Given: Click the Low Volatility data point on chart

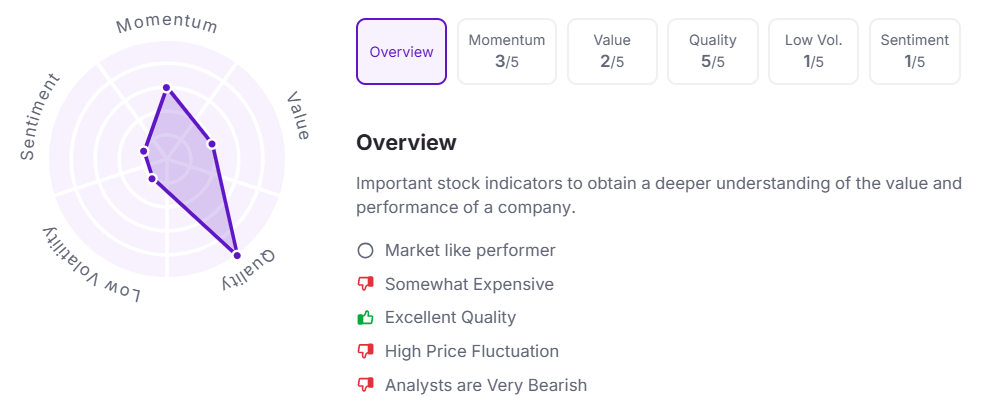Looking at the screenshot, I should pos(152,180).
